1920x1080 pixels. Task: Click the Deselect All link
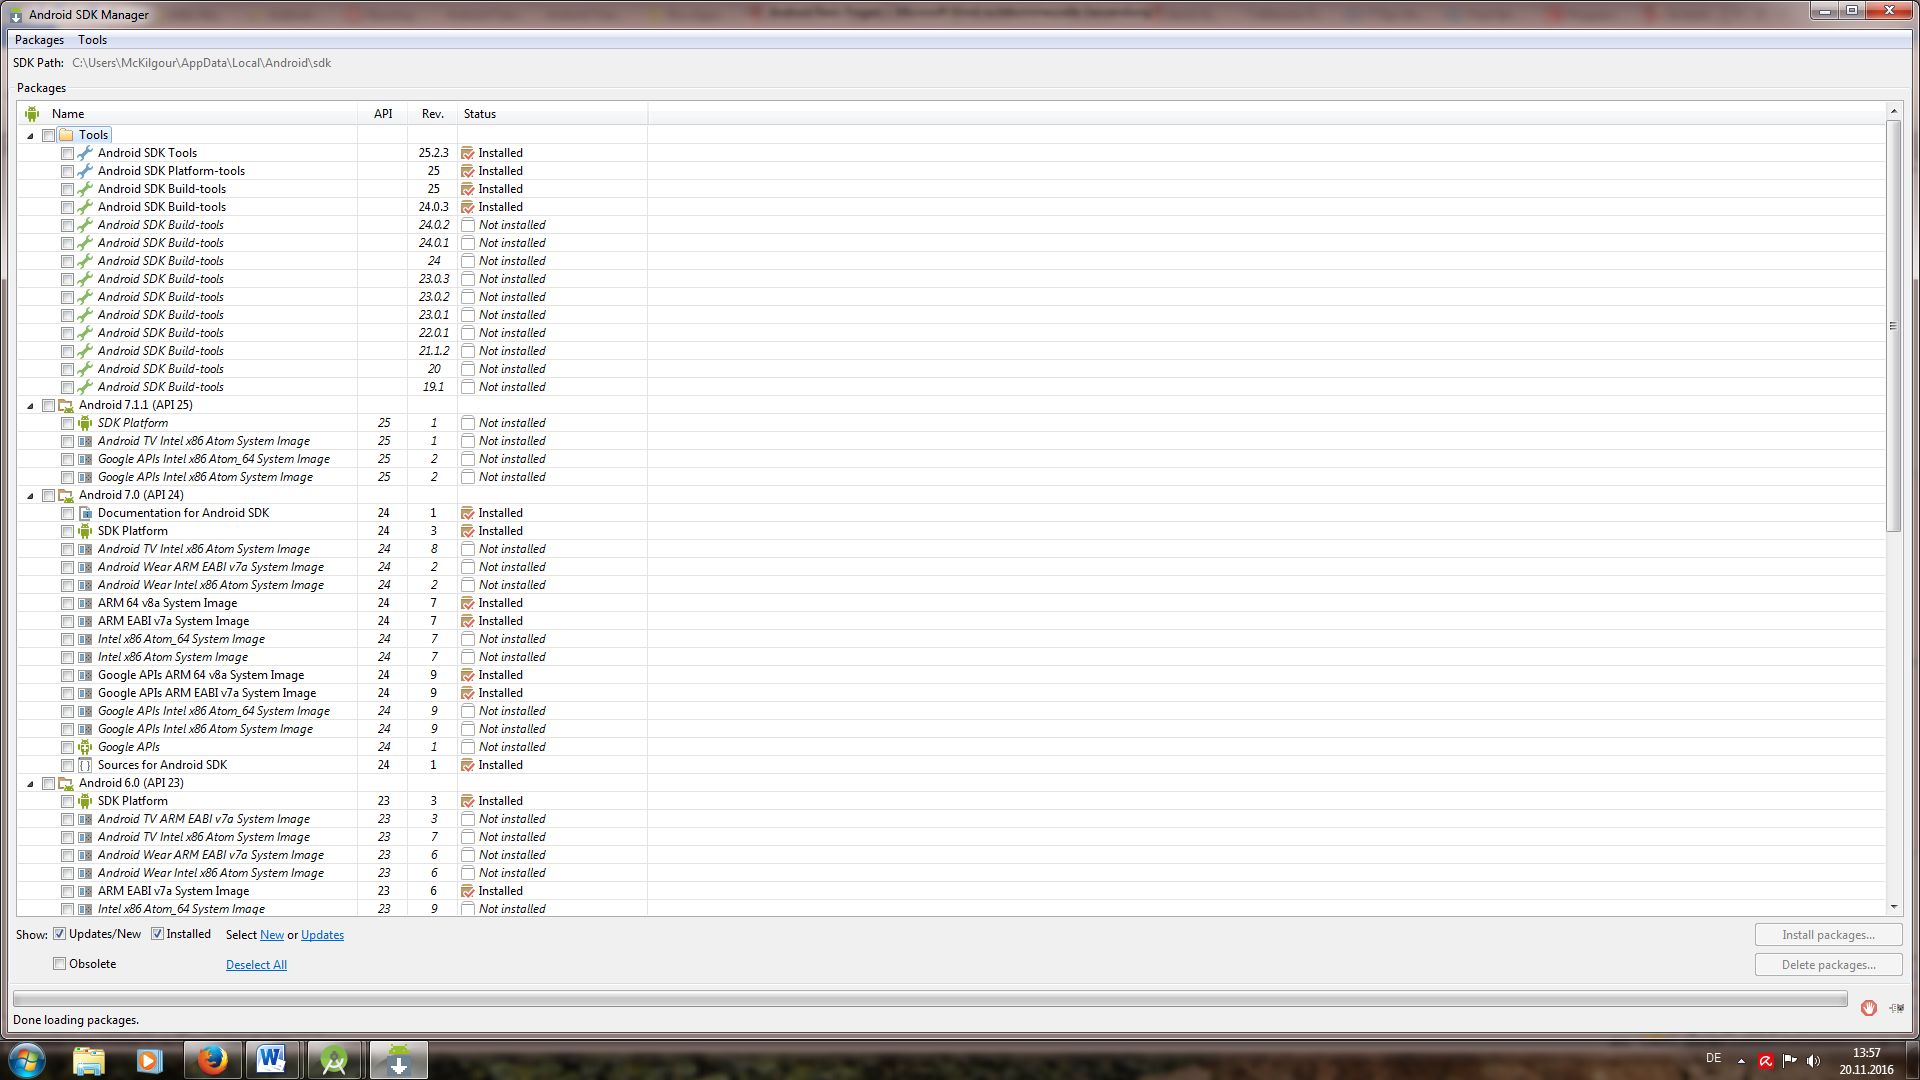[x=256, y=965]
